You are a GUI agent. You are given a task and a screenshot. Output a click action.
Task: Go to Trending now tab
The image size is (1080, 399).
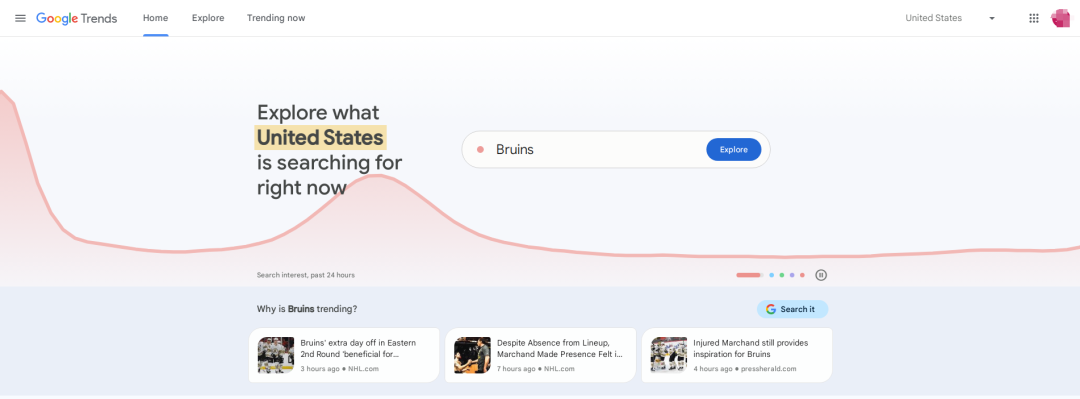[x=276, y=18]
